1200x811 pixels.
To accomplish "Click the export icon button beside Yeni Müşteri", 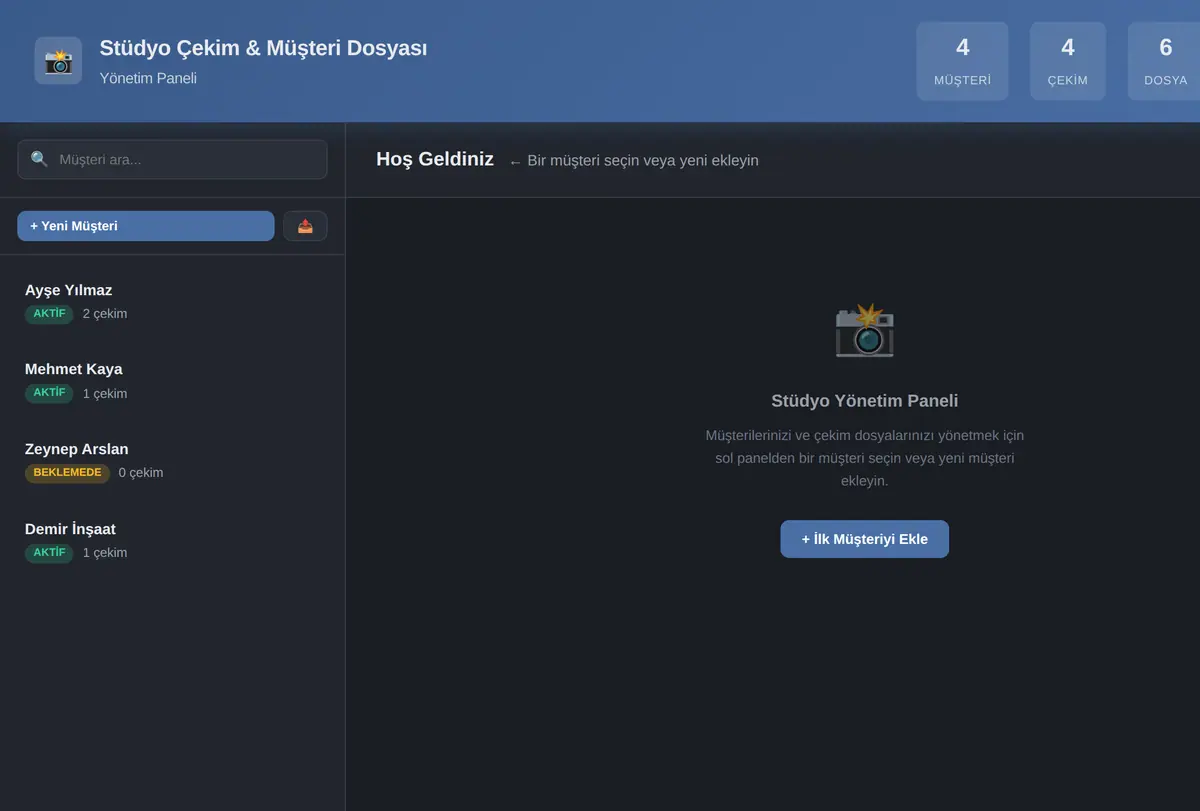I will click(x=305, y=226).
